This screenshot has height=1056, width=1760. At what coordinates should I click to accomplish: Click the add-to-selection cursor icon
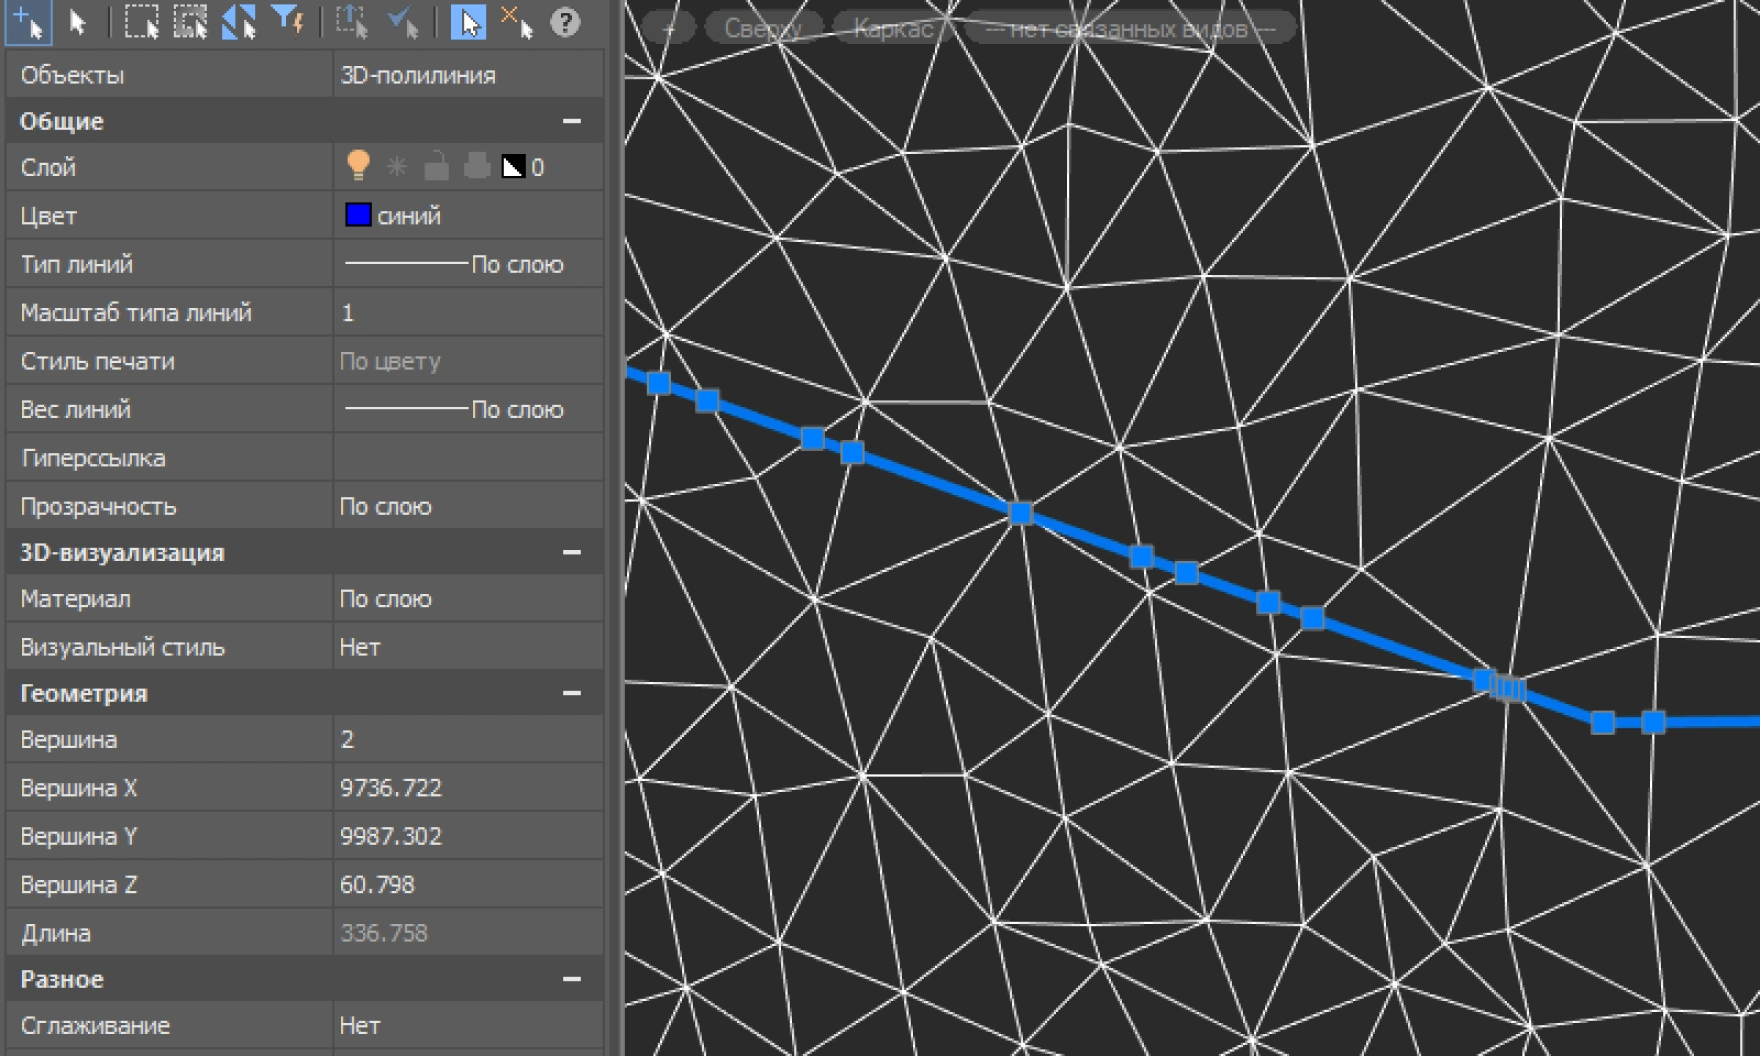click(x=28, y=22)
